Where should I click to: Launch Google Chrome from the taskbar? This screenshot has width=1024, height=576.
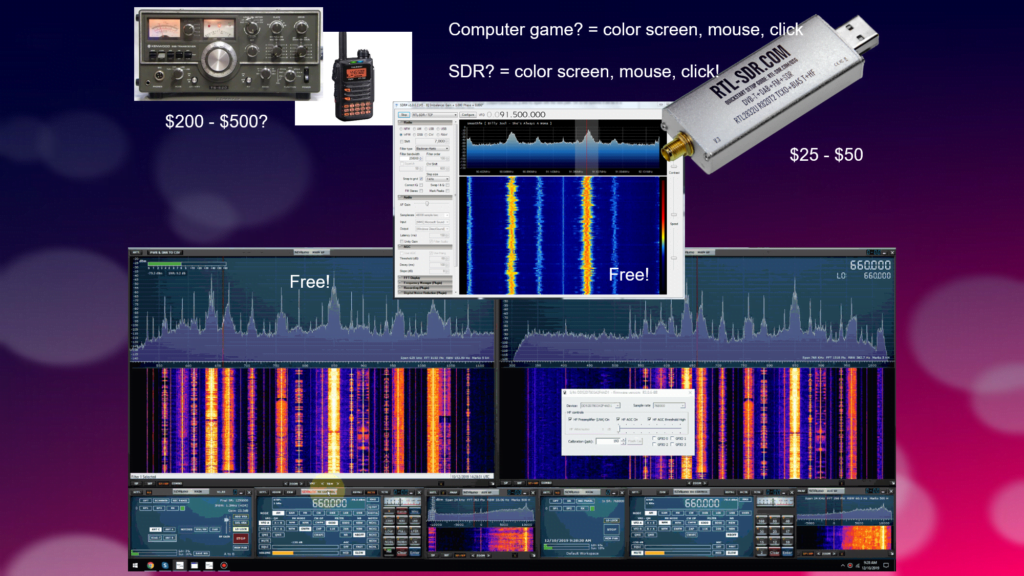click(x=150, y=566)
